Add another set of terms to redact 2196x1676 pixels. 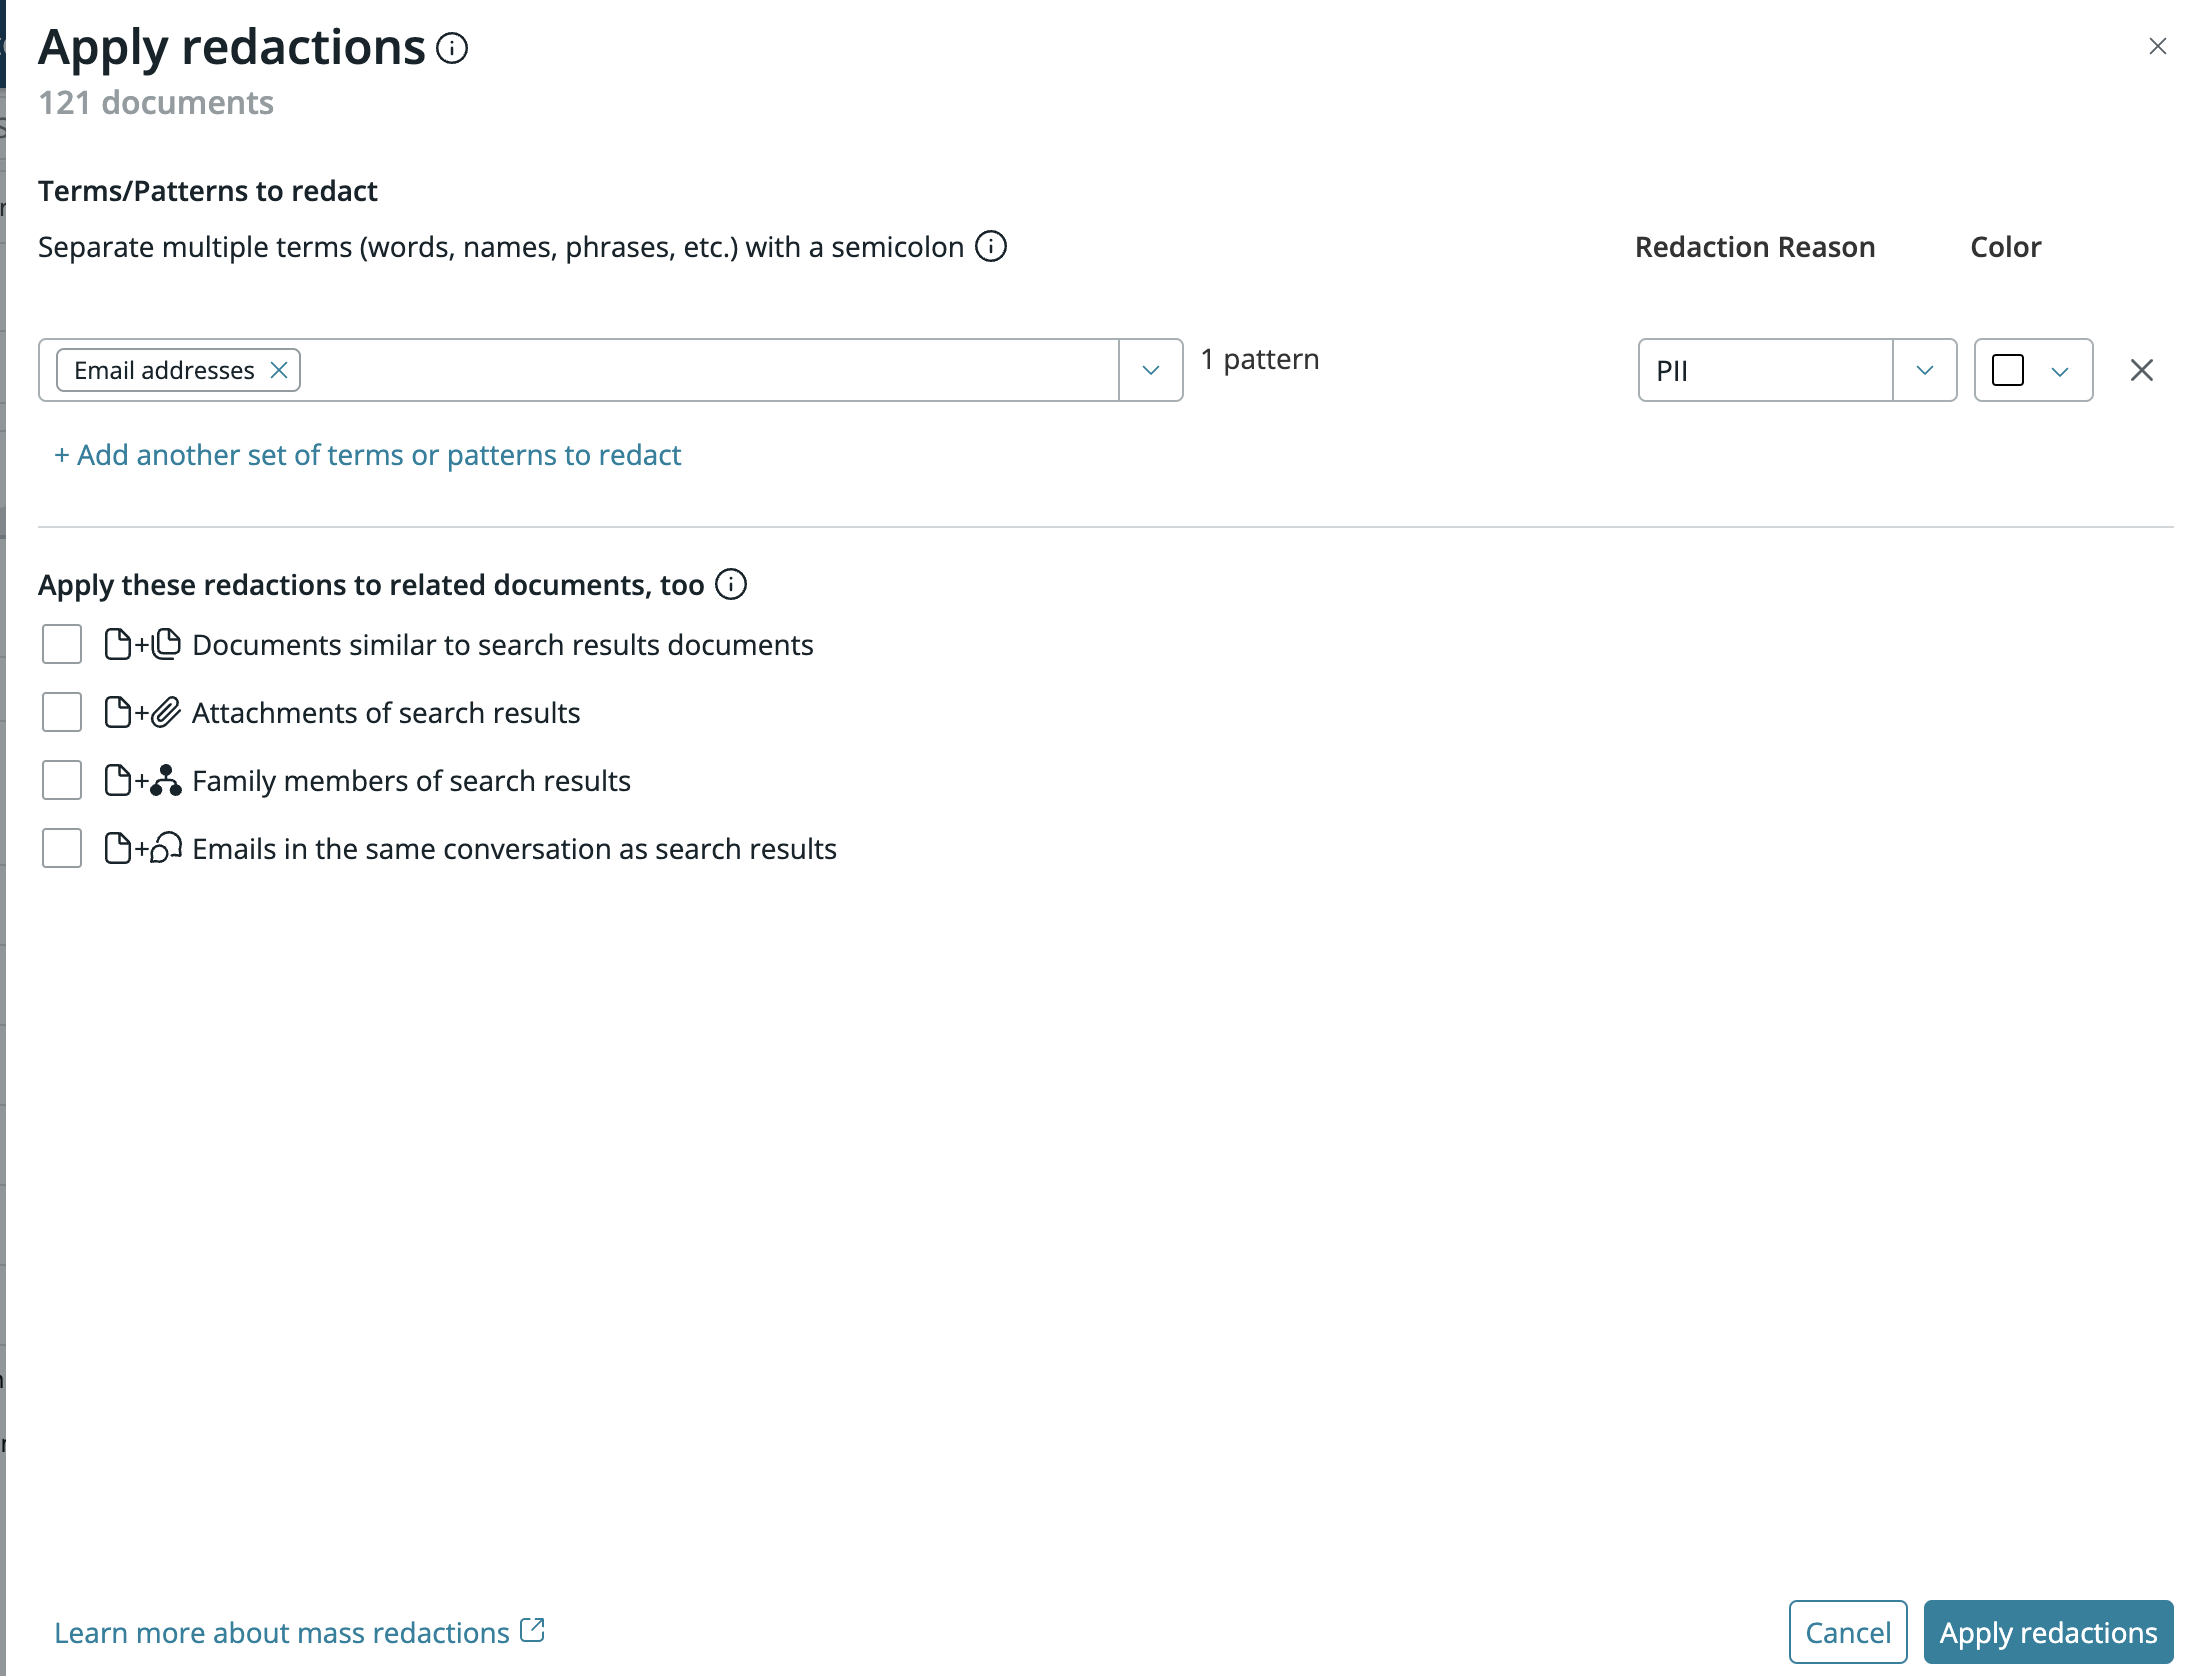pyautogui.click(x=368, y=455)
